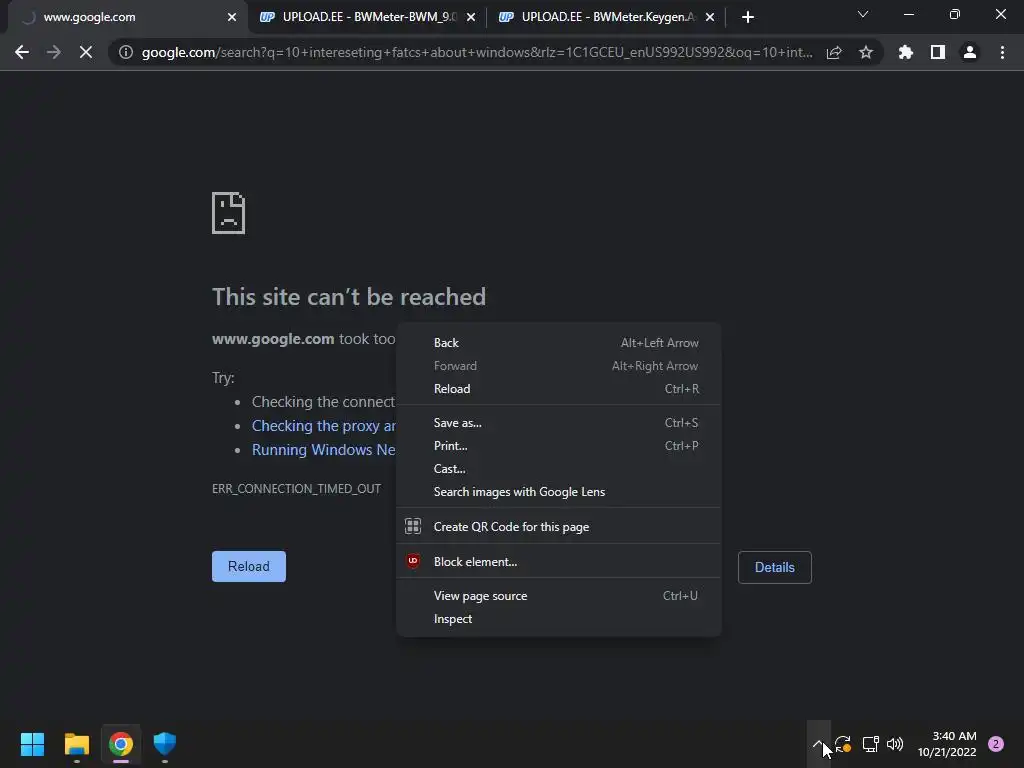Go back using the browser back arrow

pos(22,52)
